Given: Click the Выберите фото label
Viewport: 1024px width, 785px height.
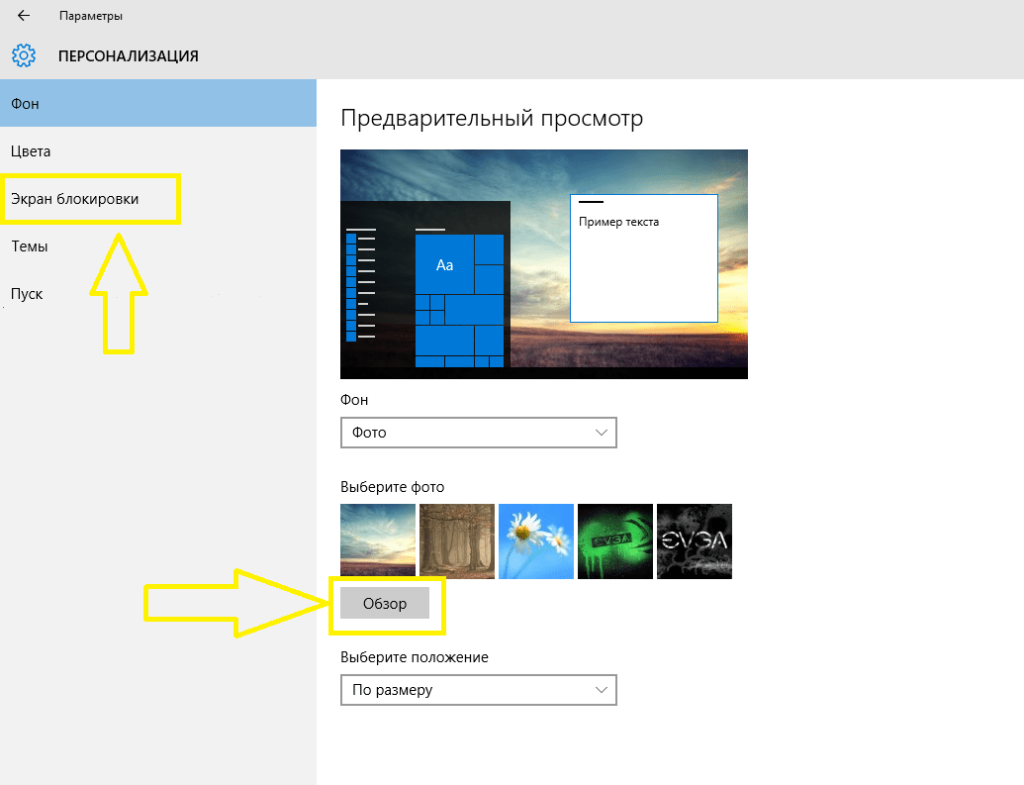Looking at the screenshot, I should 392,487.
